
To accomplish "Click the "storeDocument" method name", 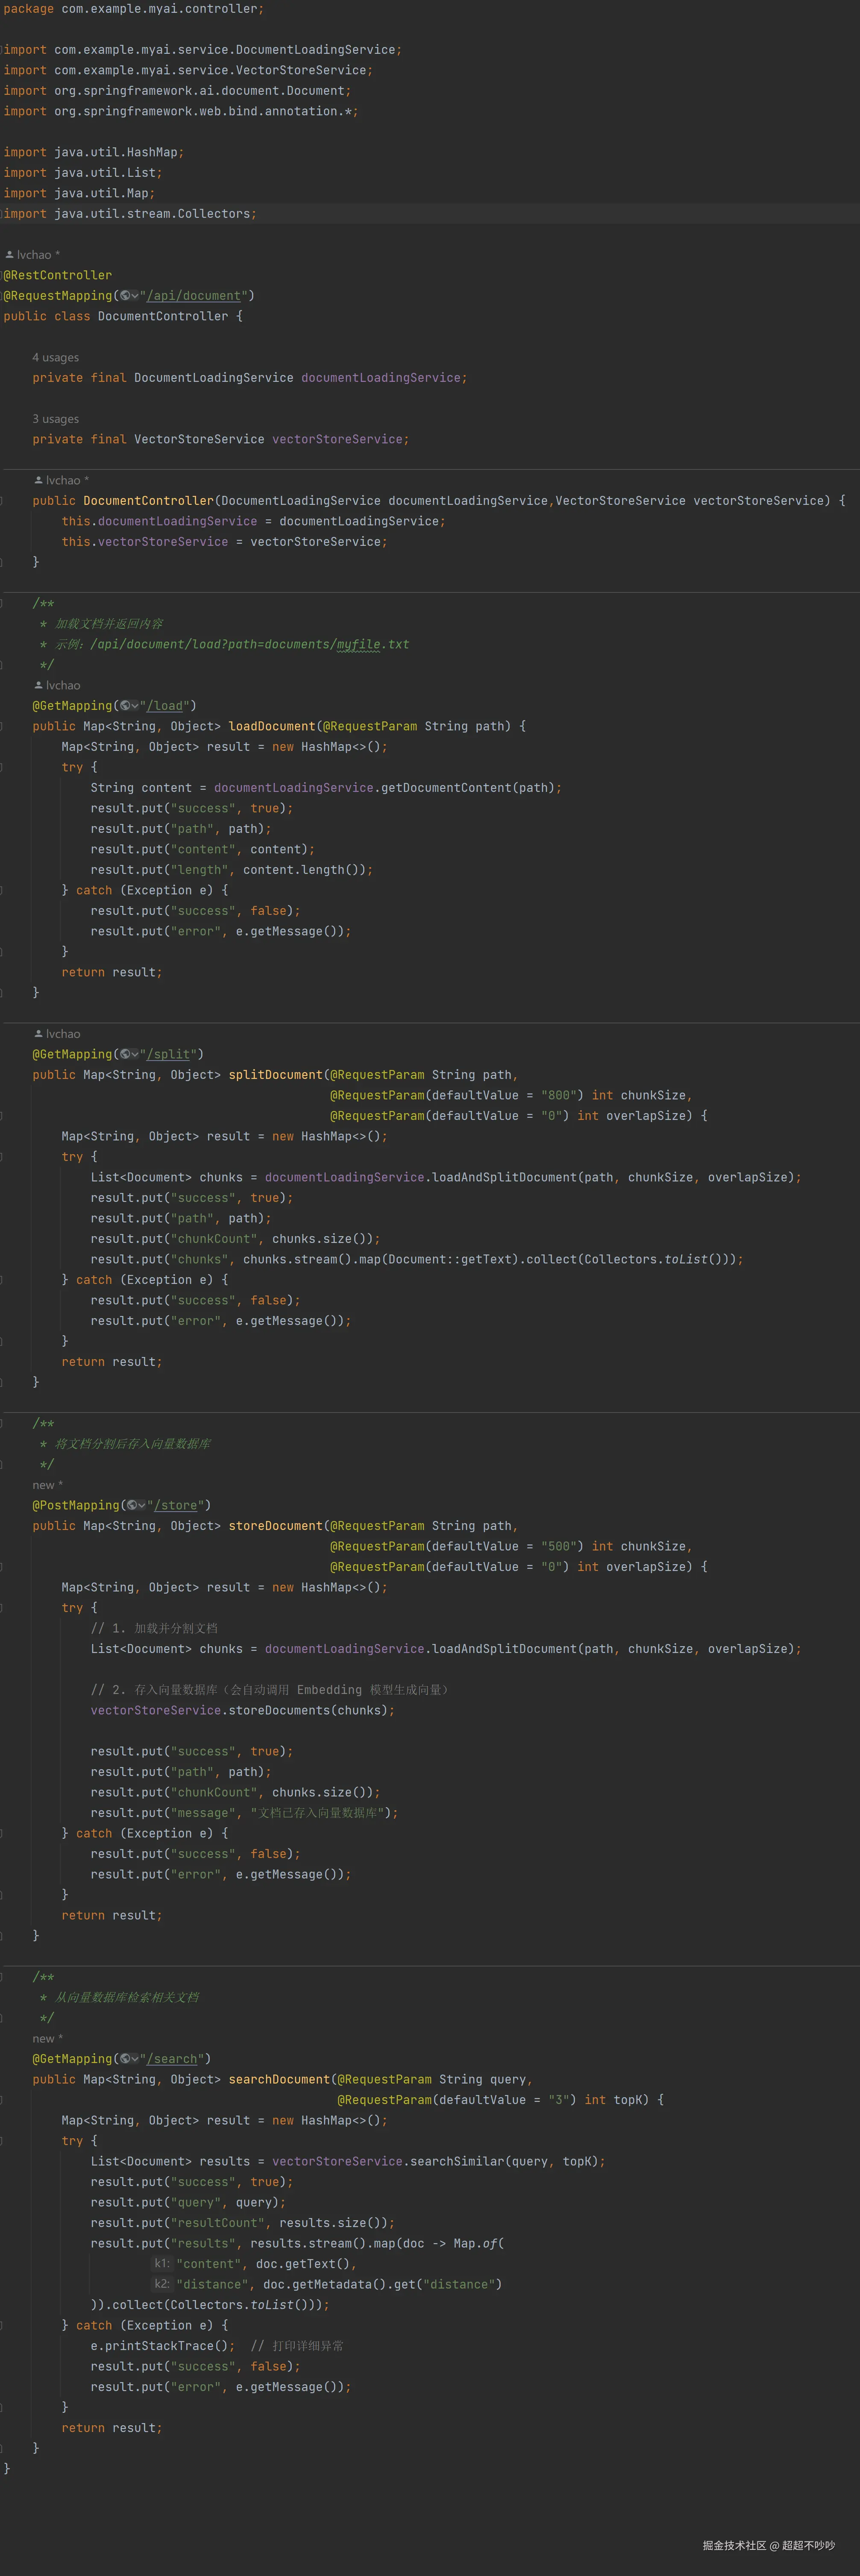I will [x=276, y=1526].
